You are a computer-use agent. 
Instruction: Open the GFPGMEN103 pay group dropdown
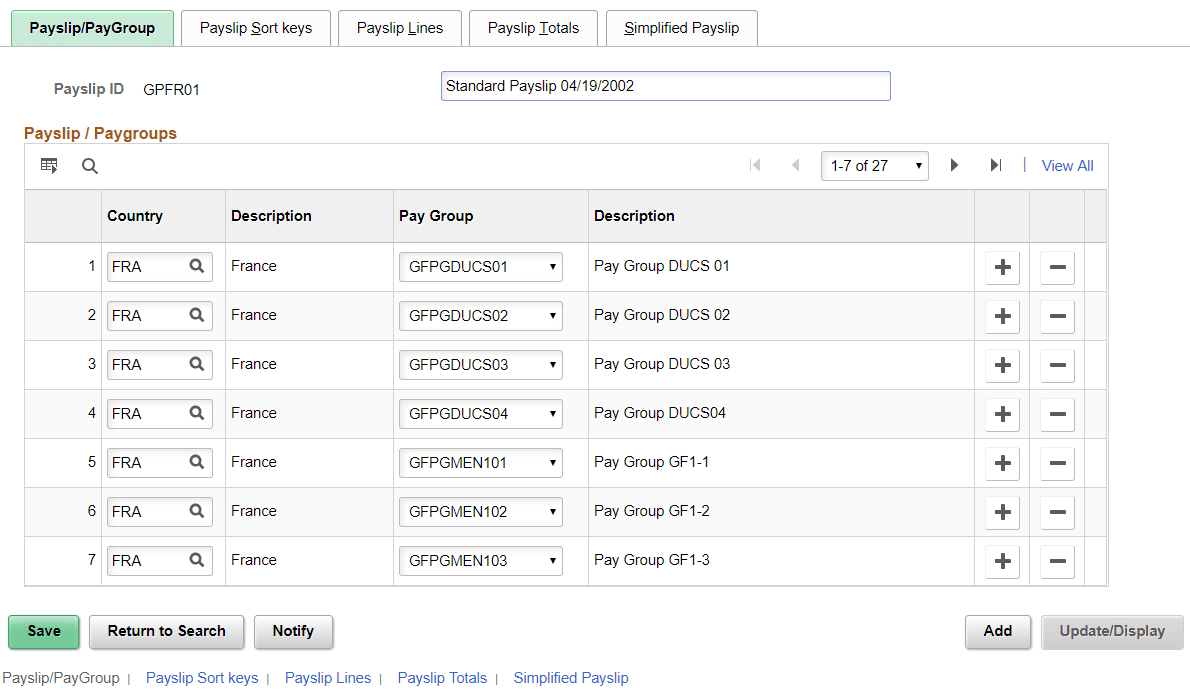[x=480, y=560]
